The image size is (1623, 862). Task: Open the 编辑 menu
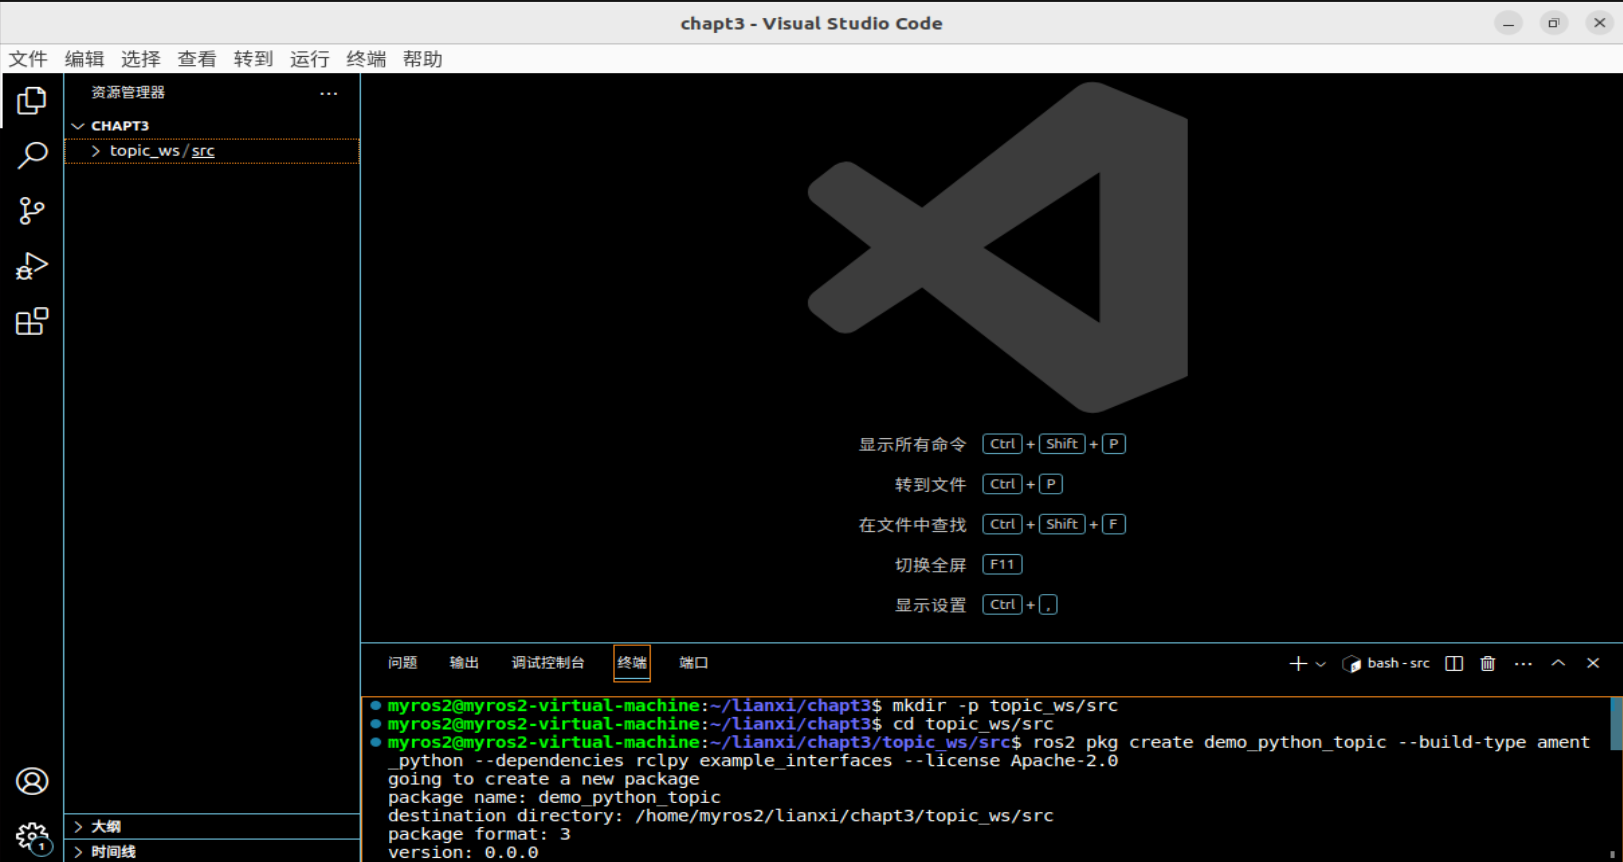point(84,59)
